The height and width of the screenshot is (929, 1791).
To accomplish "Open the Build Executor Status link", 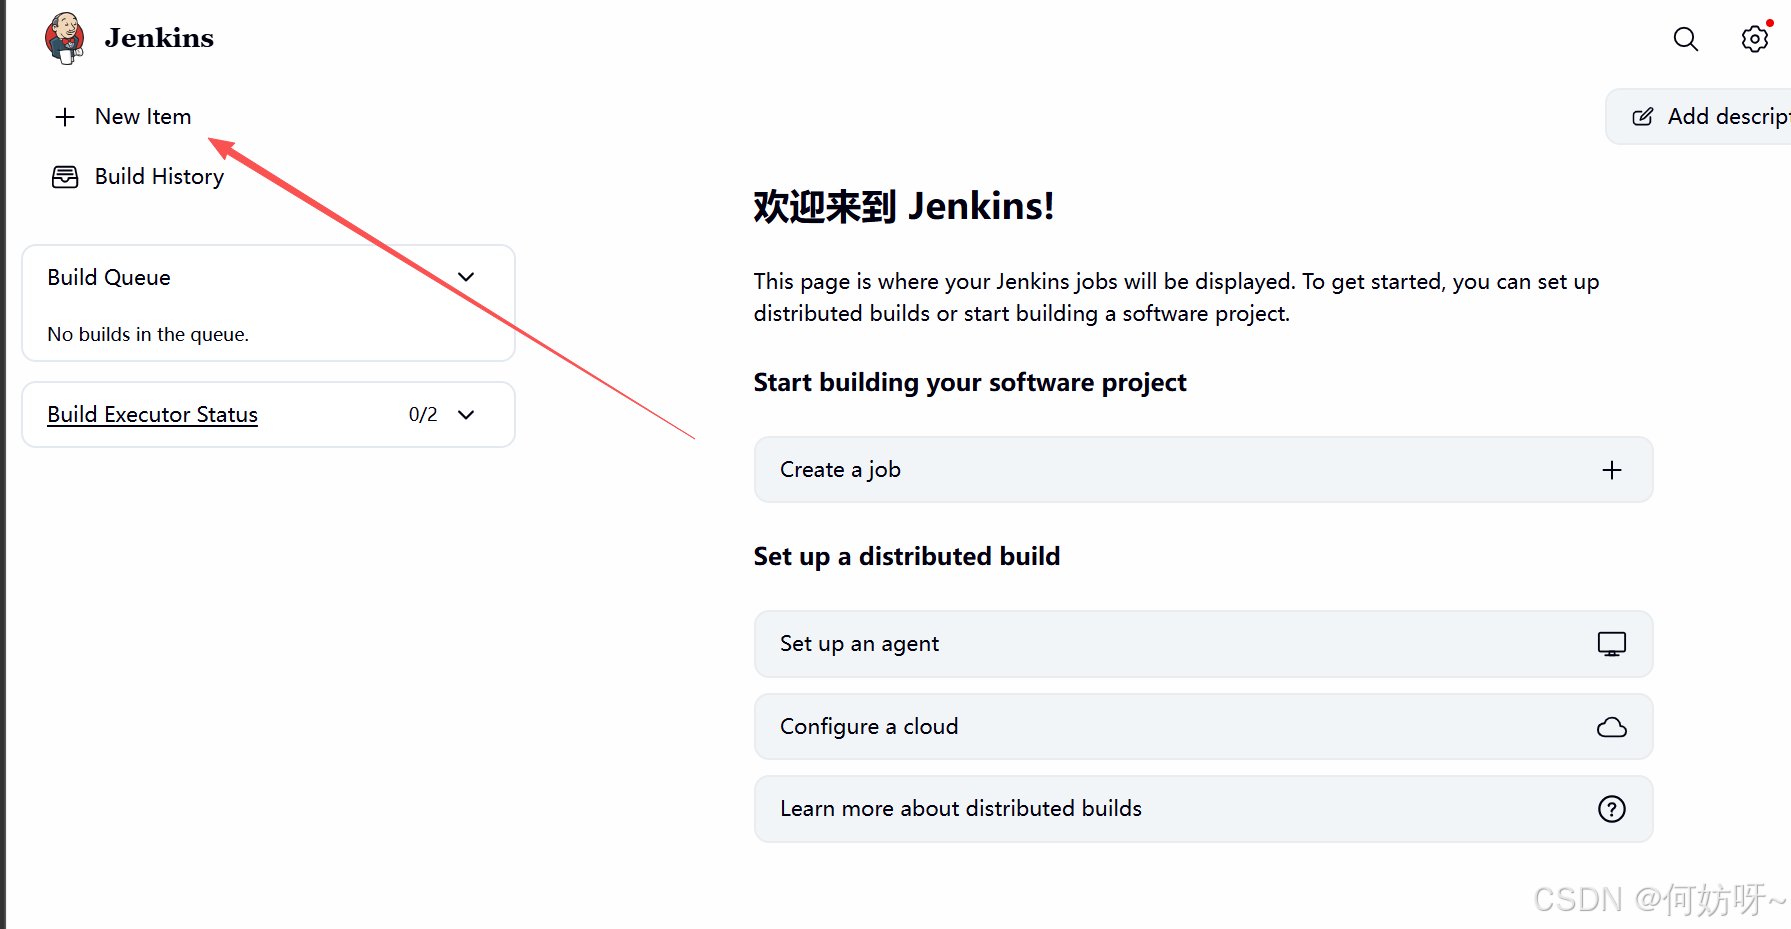I will pyautogui.click(x=153, y=414).
